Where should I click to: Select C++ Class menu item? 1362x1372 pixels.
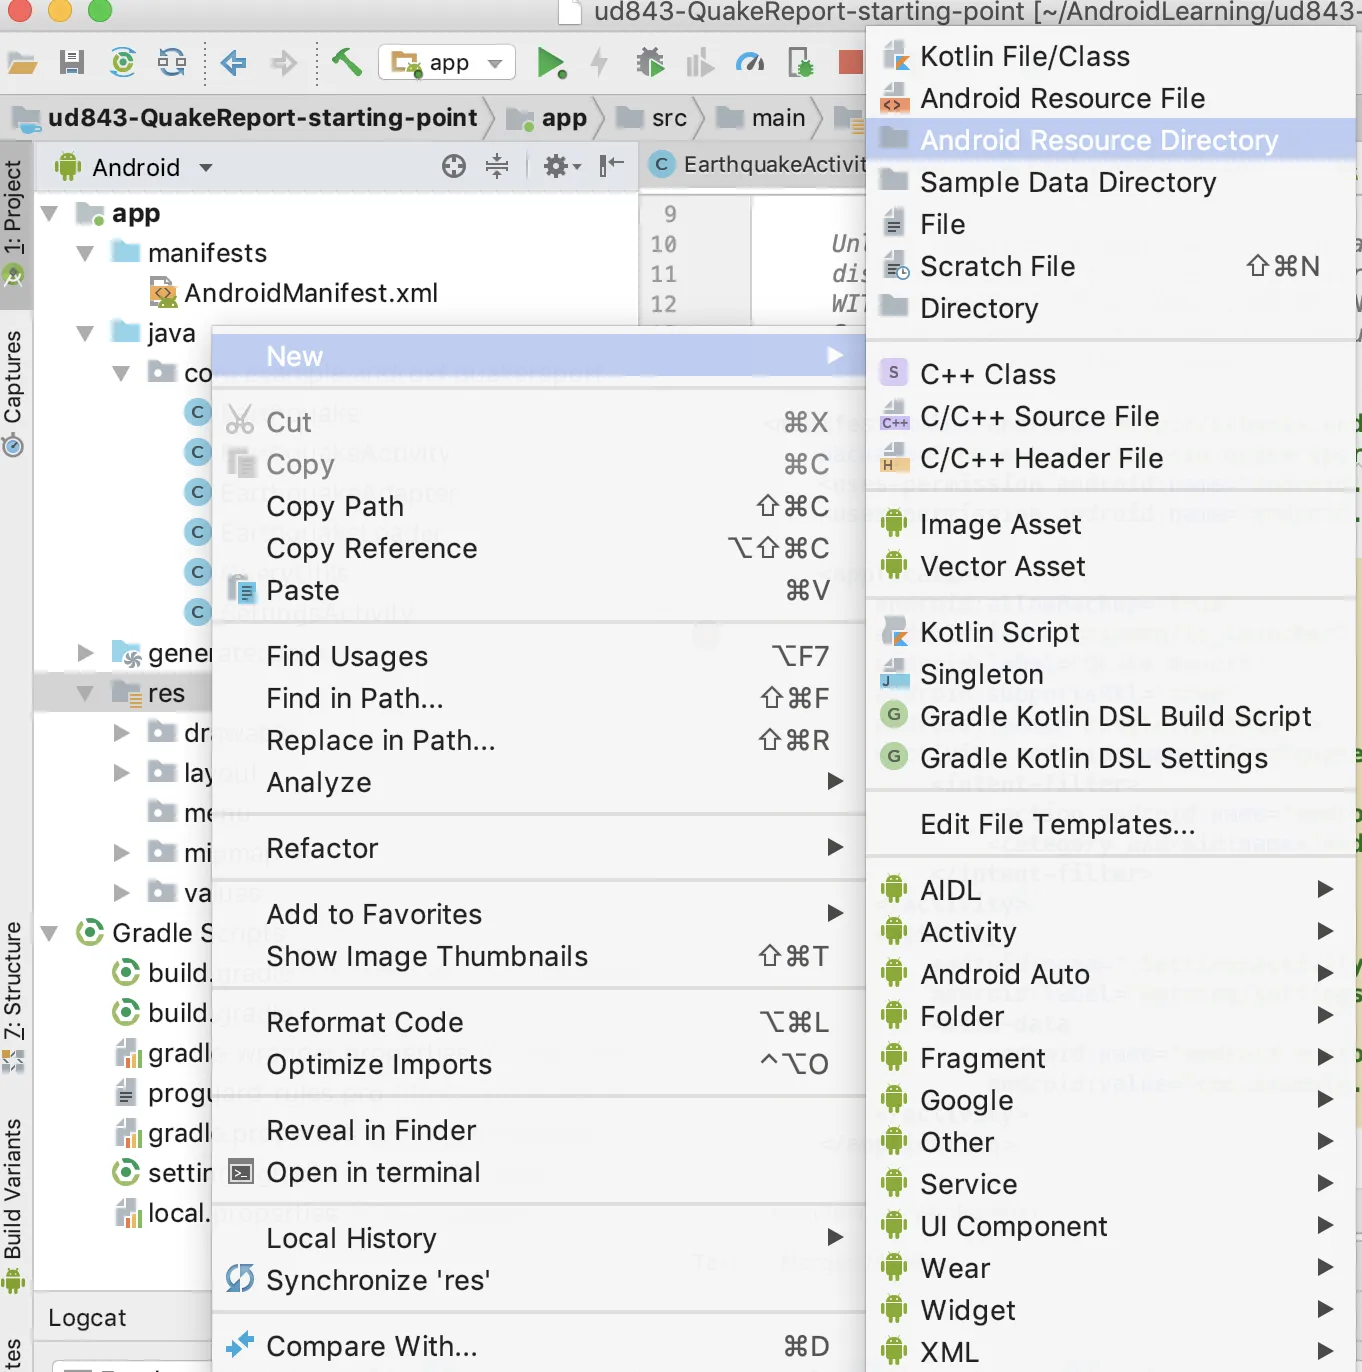(1110, 374)
